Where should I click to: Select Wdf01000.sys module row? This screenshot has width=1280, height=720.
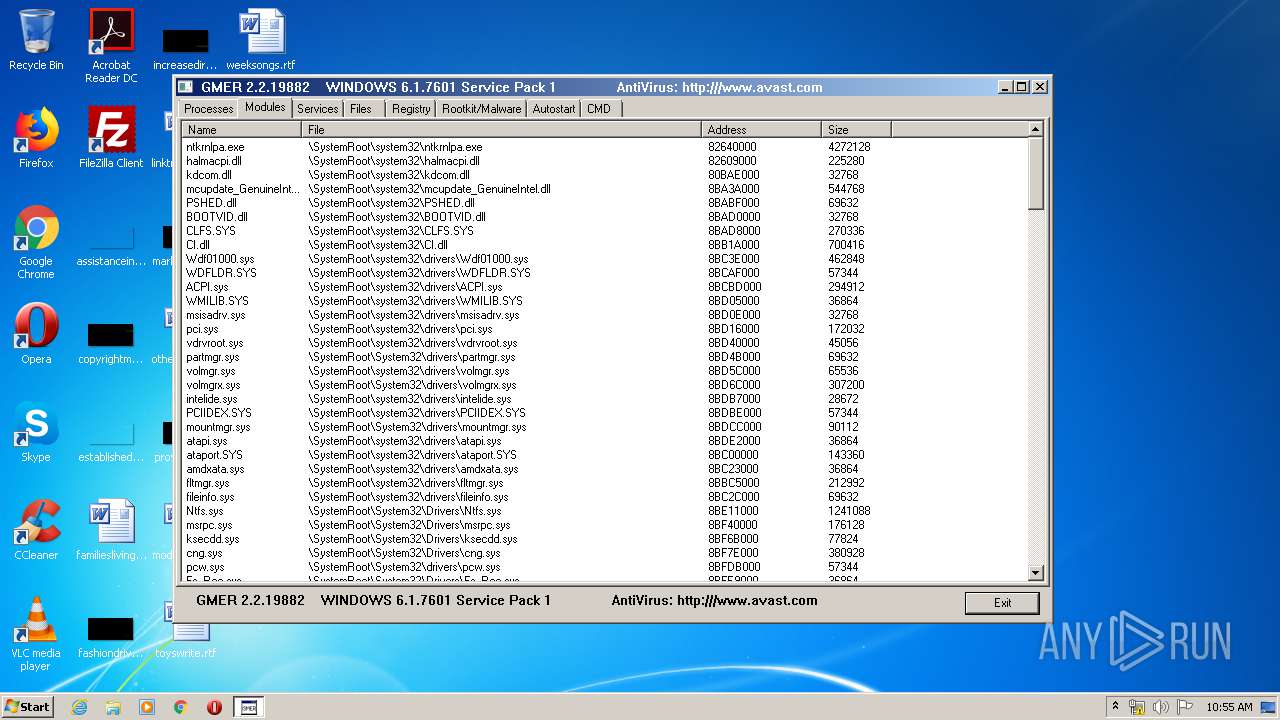pyautogui.click(x=606, y=259)
